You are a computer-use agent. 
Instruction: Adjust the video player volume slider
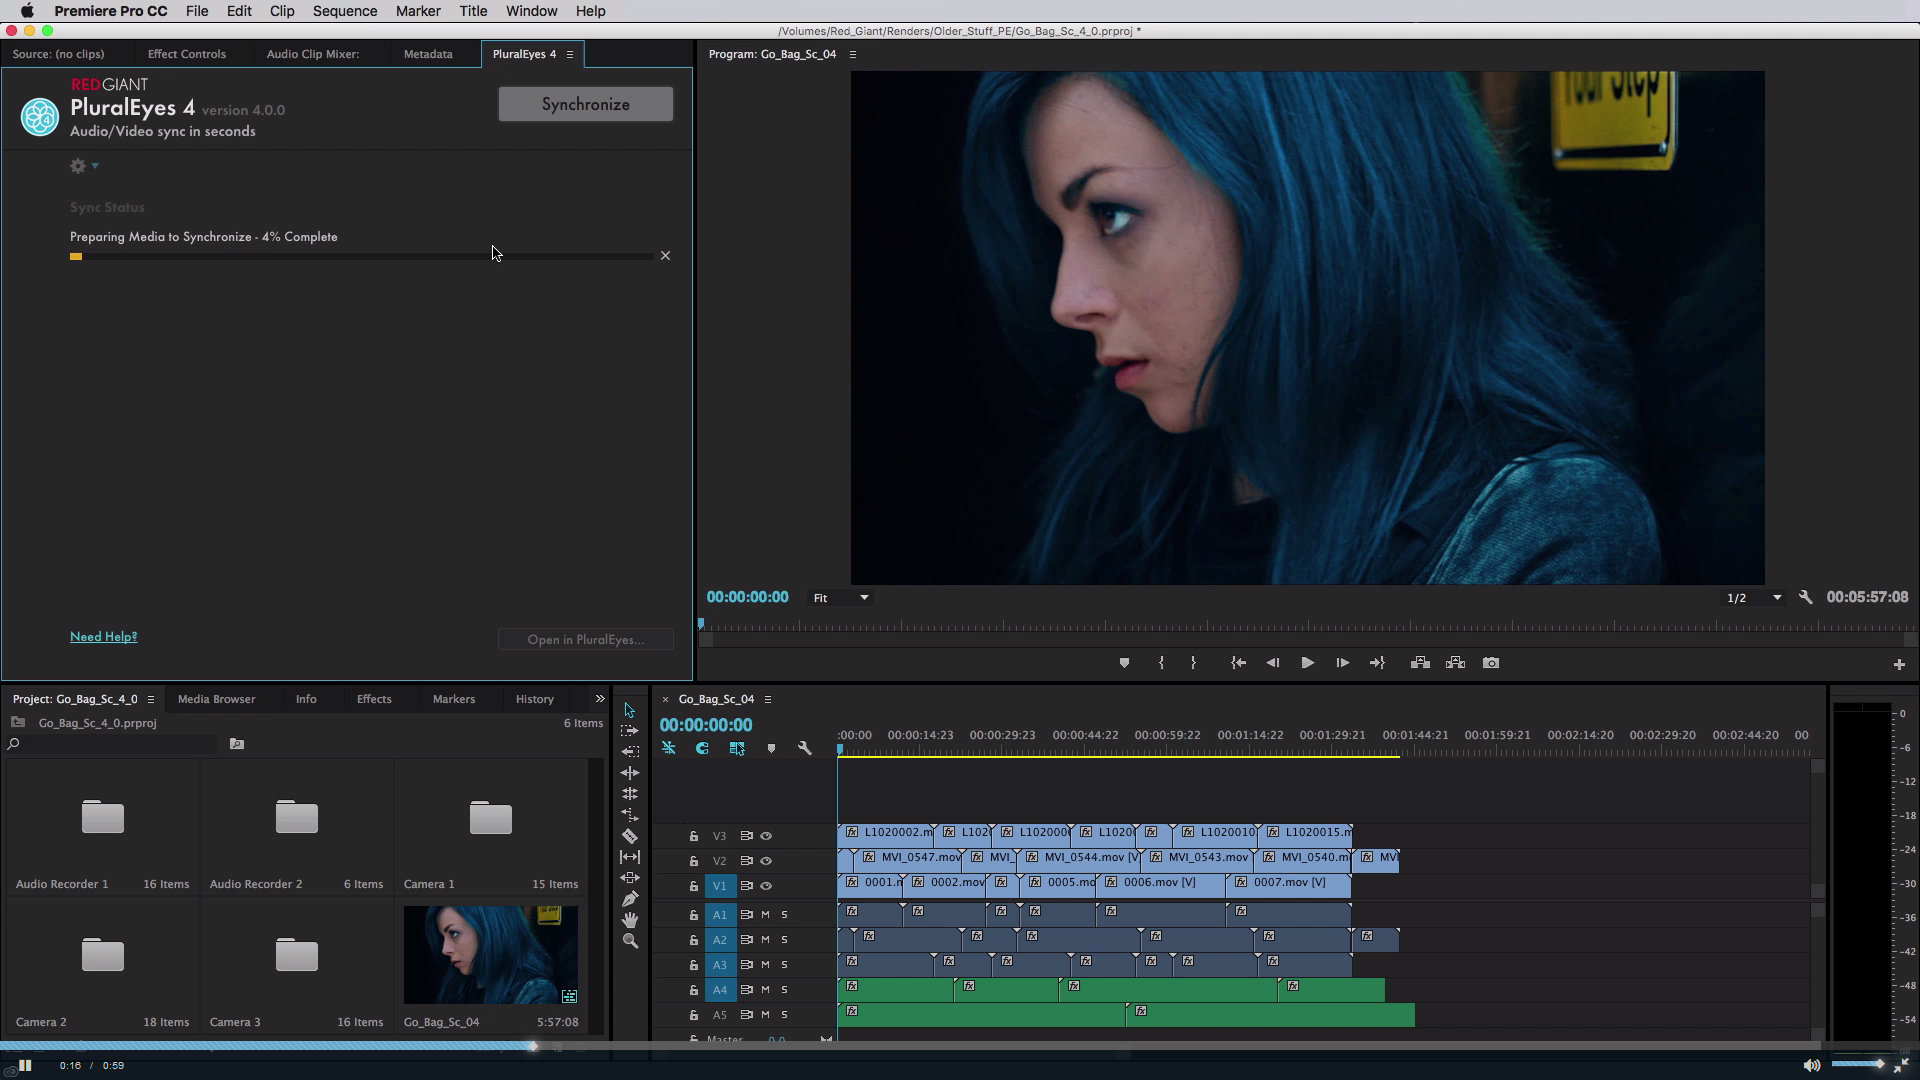[x=1858, y=1064]
